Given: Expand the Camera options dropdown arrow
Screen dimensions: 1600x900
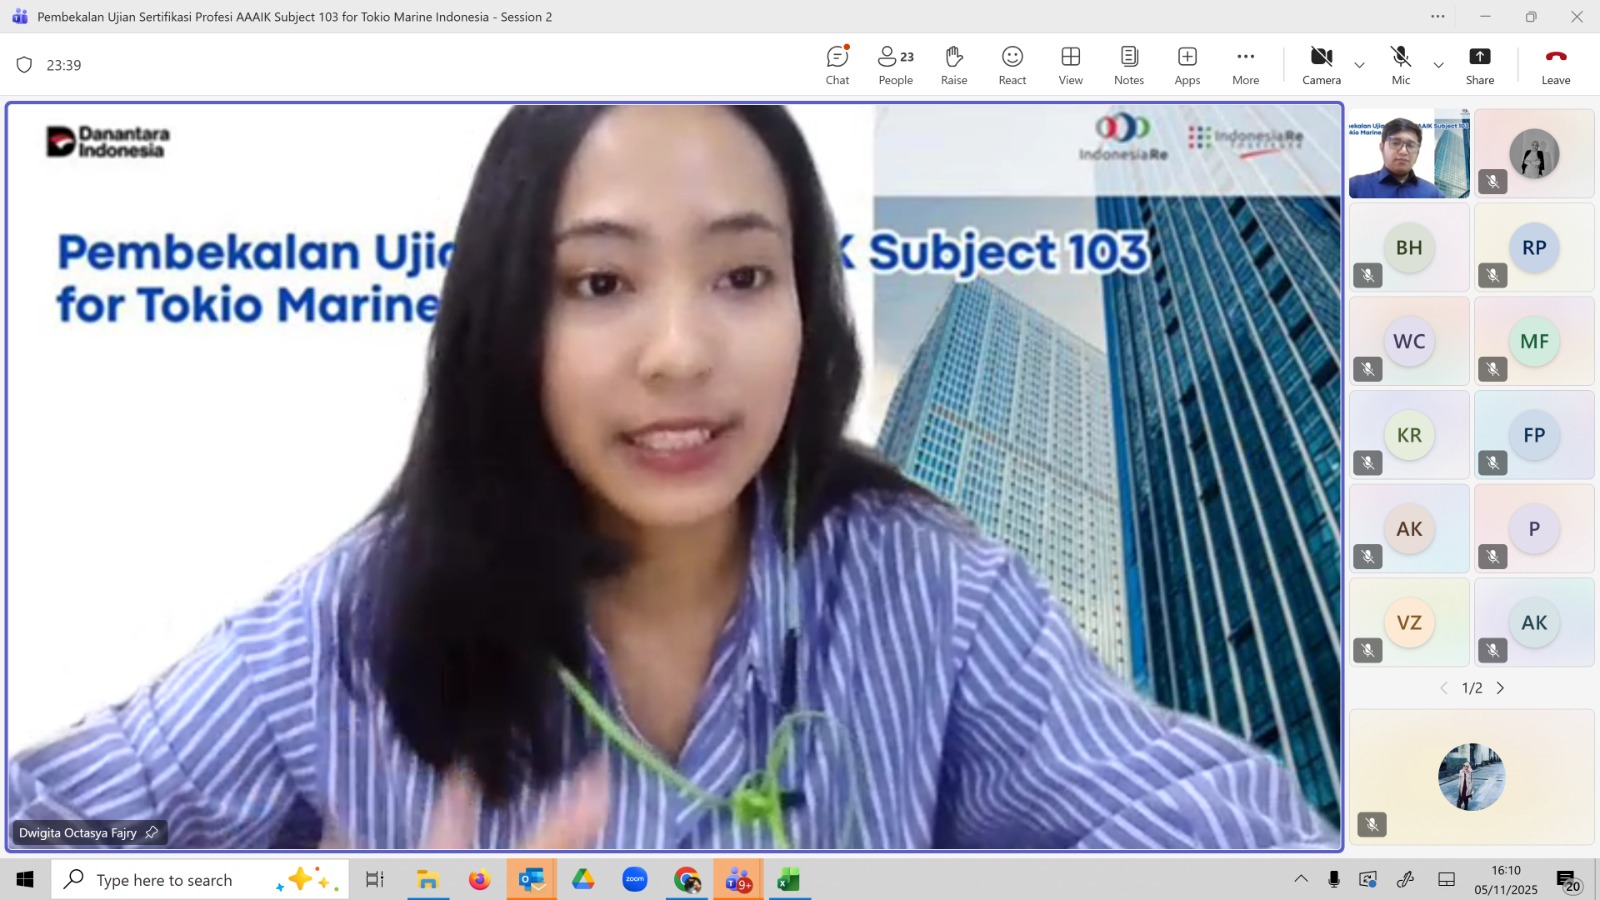Looking at the screenshot, I should point(1359,65).
